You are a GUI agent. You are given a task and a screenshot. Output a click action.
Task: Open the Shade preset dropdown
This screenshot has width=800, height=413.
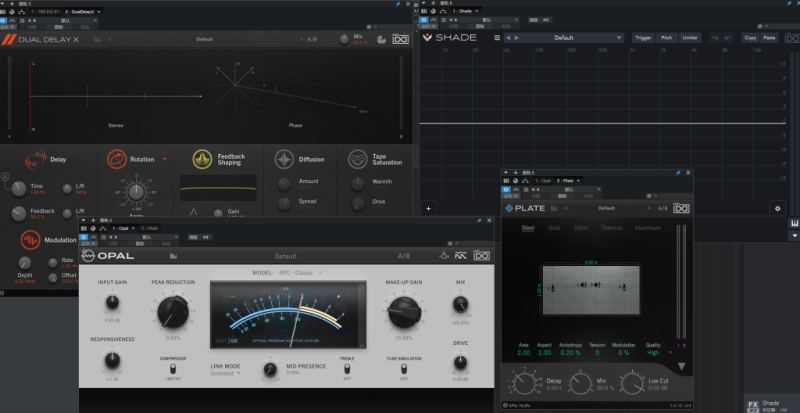click(565, 38)
